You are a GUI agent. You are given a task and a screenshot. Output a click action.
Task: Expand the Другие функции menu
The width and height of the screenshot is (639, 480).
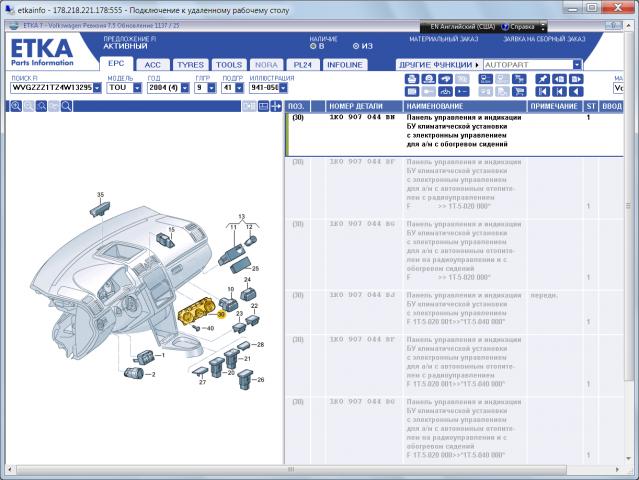pos(438,65)
